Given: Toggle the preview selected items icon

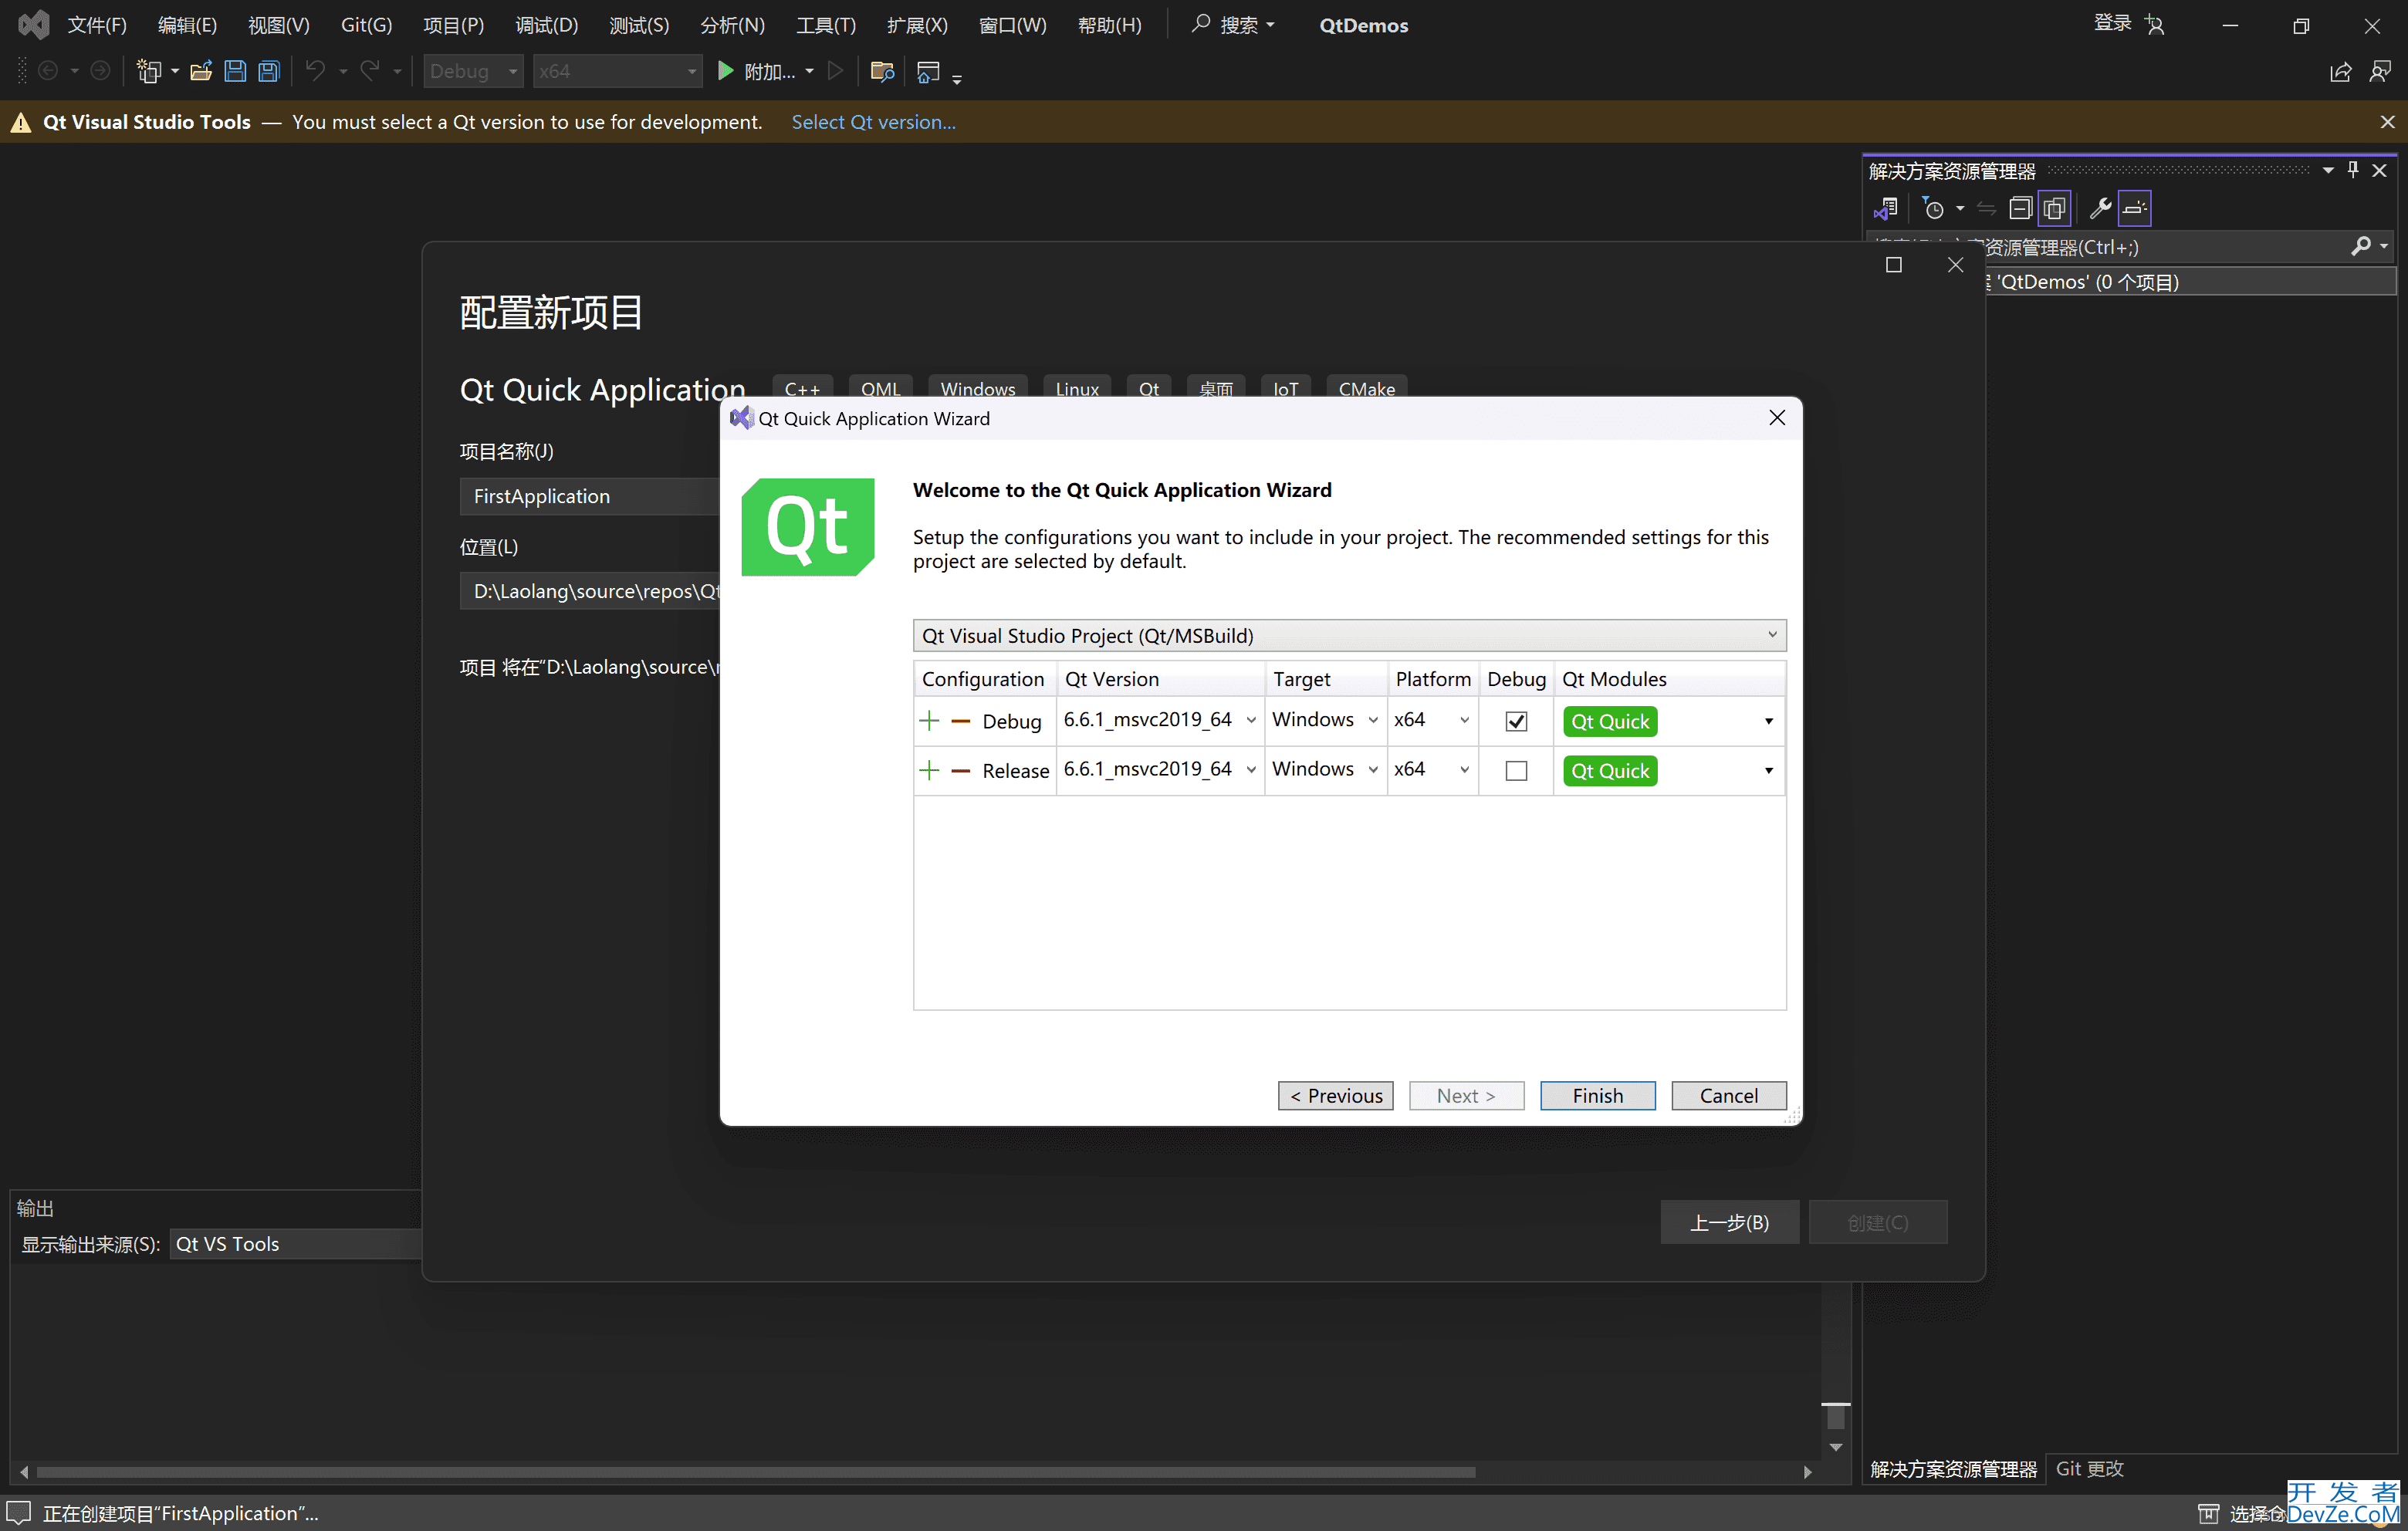Looking at the screenshot, I should pos(2134,208).
